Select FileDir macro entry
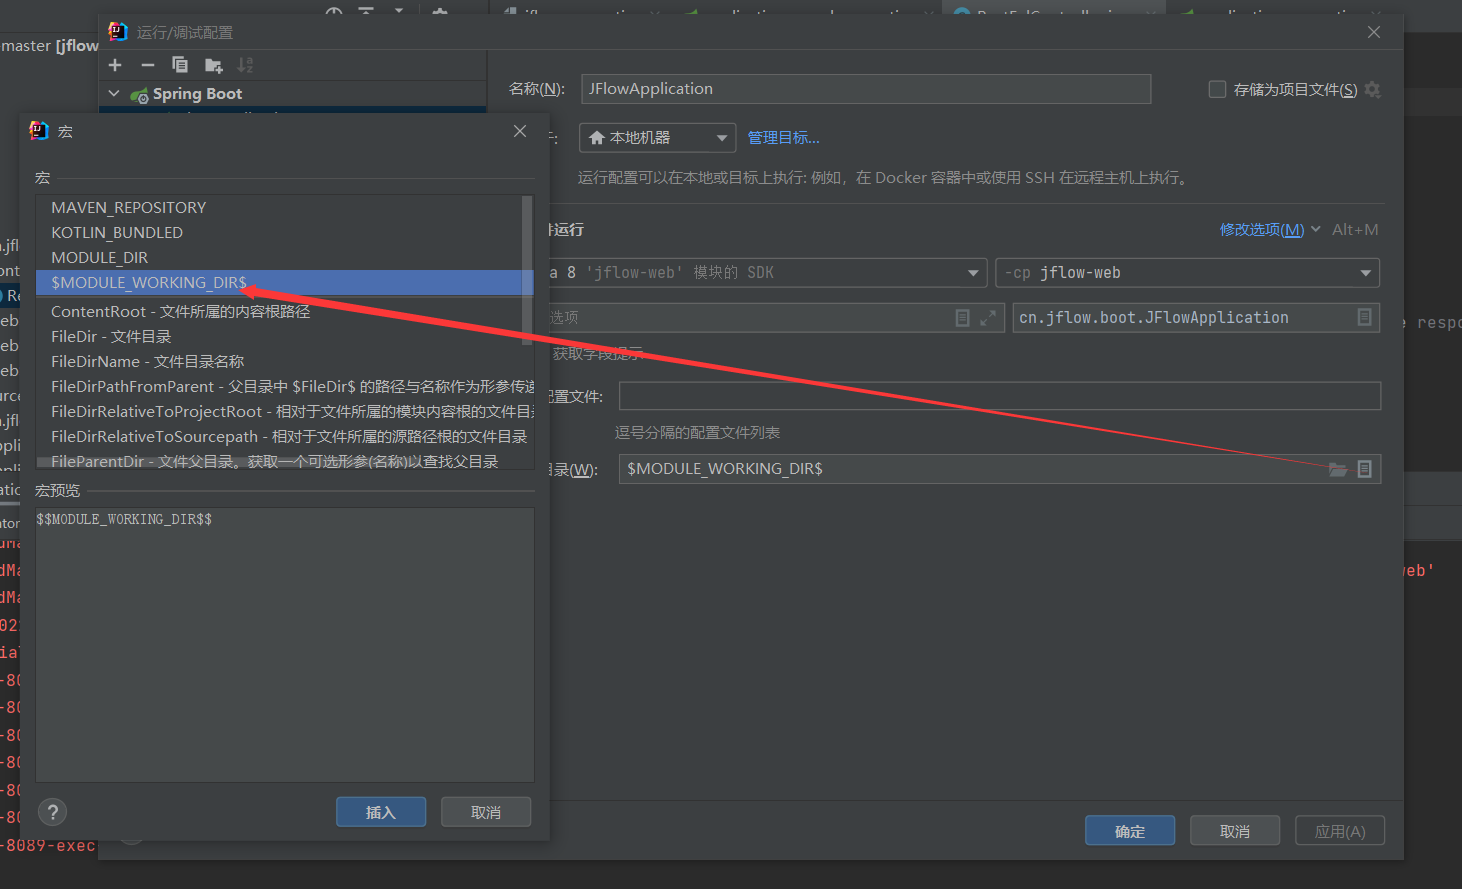Viewport: 1462px width, 889px height. [279, 336]
